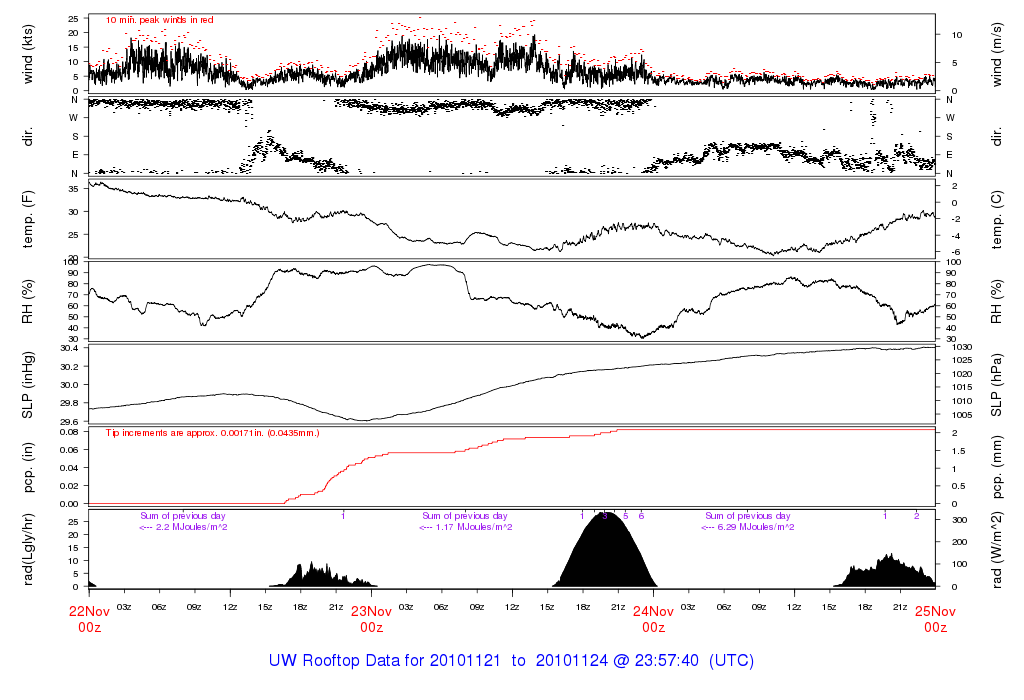Click the '6.29 MJoules/m^2' daily sum text
This screenshot has height=700, width=1024.
pyautogui.click(x=756, y=527)
